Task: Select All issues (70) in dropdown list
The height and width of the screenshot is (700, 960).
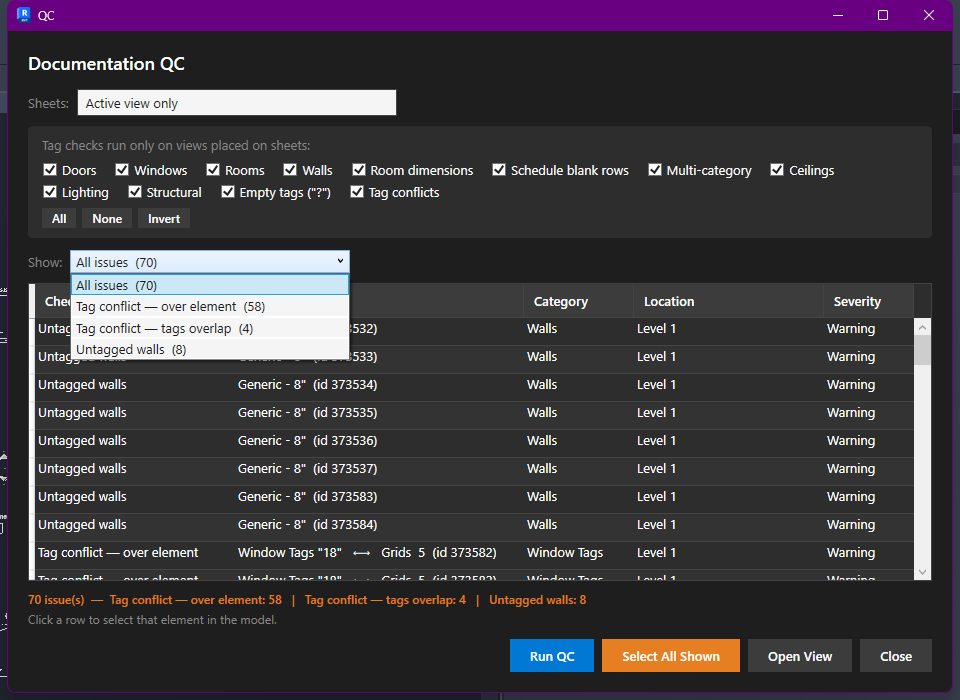Action: tap(210, 285)
